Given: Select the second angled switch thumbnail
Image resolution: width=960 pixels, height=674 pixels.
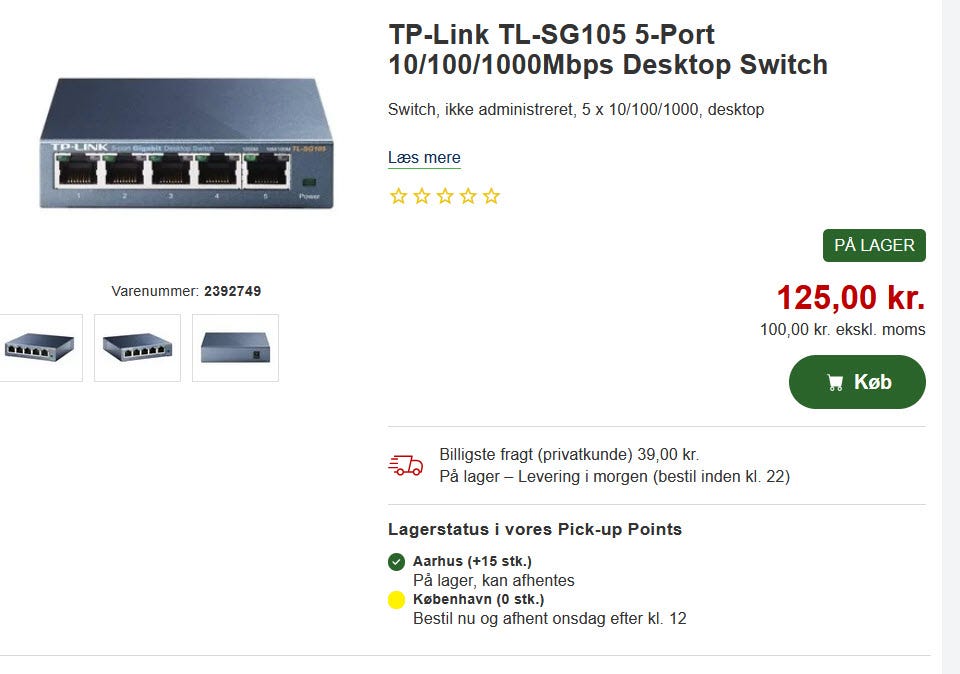Looking at the screenshot, I should pyautogui.click(x=137, y=348).
